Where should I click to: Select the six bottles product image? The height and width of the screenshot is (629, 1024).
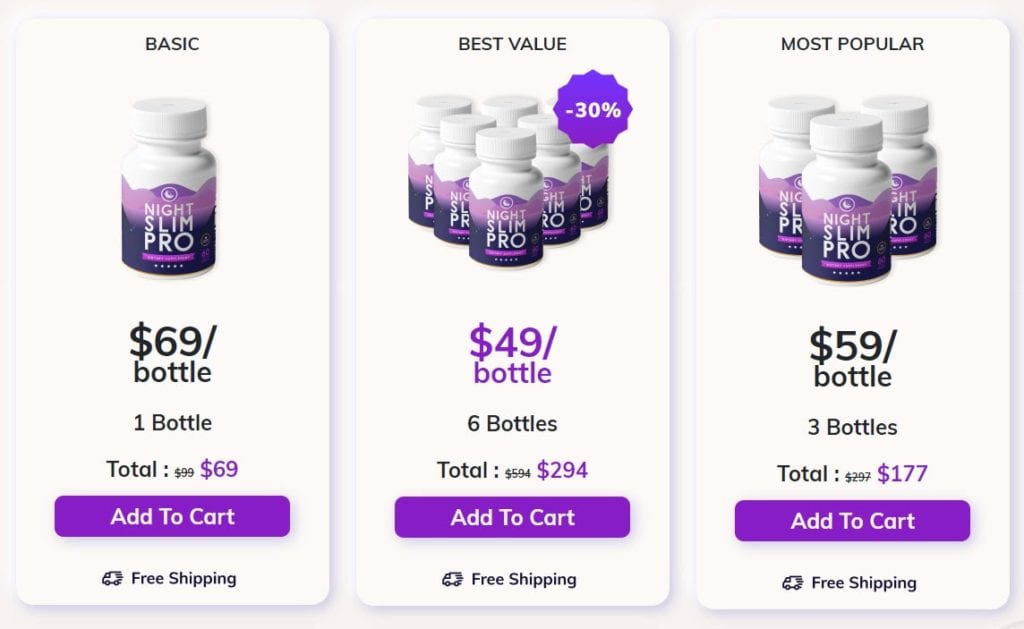[x=509, y=181]
